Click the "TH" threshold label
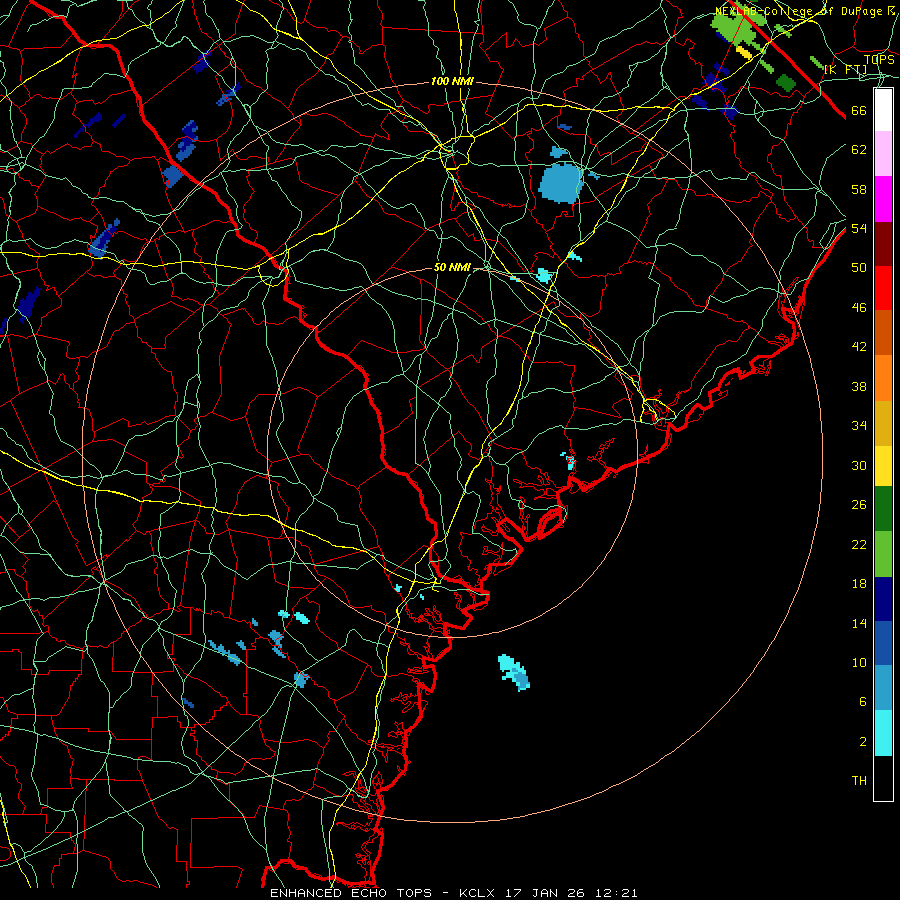Image resolution: width=900 pixels, height=900 pixels. (859, 781)
